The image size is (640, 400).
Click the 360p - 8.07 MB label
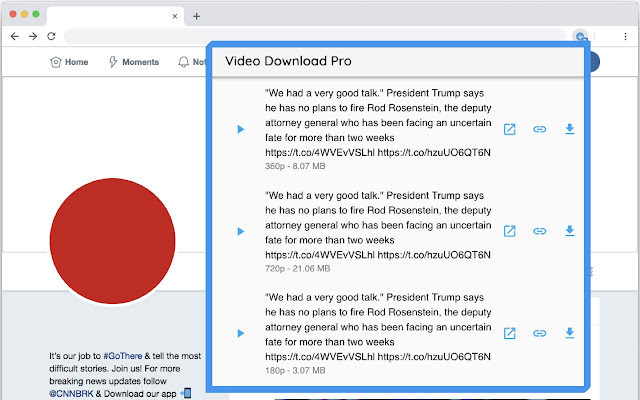tap(295, 166)
